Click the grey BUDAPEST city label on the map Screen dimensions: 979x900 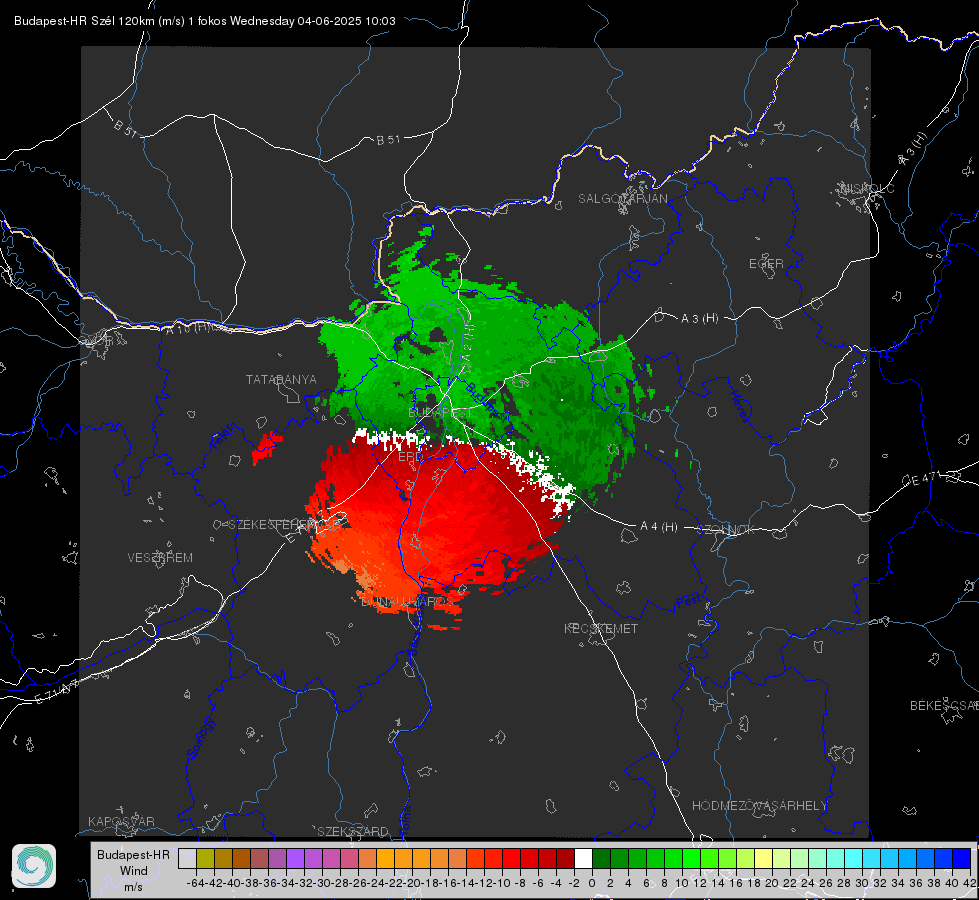tap(440, 413)
